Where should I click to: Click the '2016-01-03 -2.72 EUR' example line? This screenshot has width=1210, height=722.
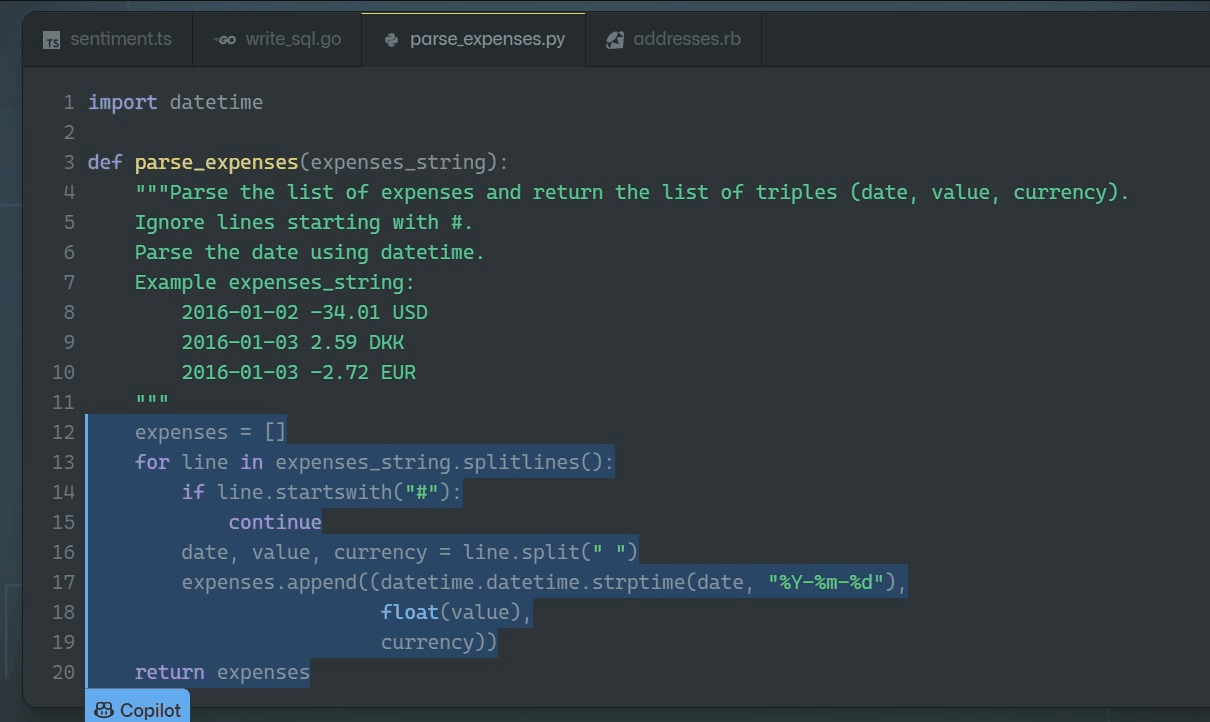(299, 372)
